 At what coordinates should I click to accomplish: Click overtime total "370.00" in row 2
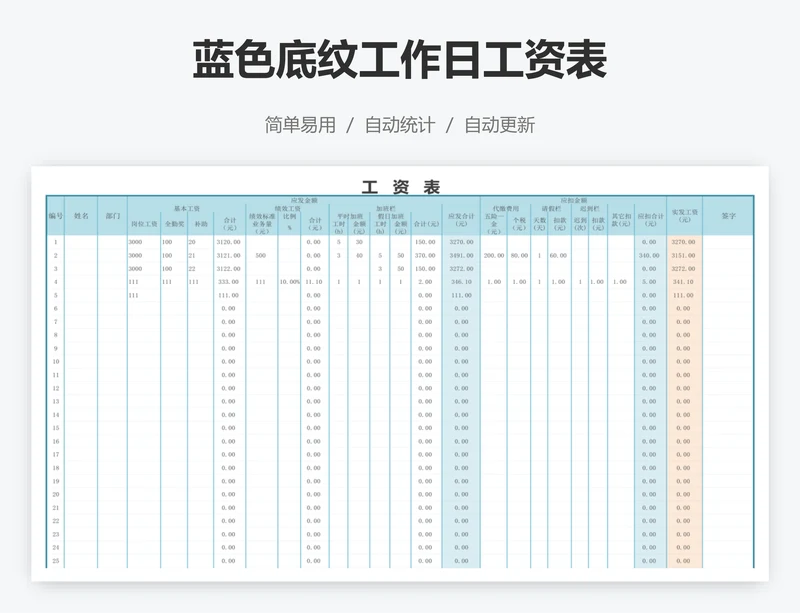425,255
